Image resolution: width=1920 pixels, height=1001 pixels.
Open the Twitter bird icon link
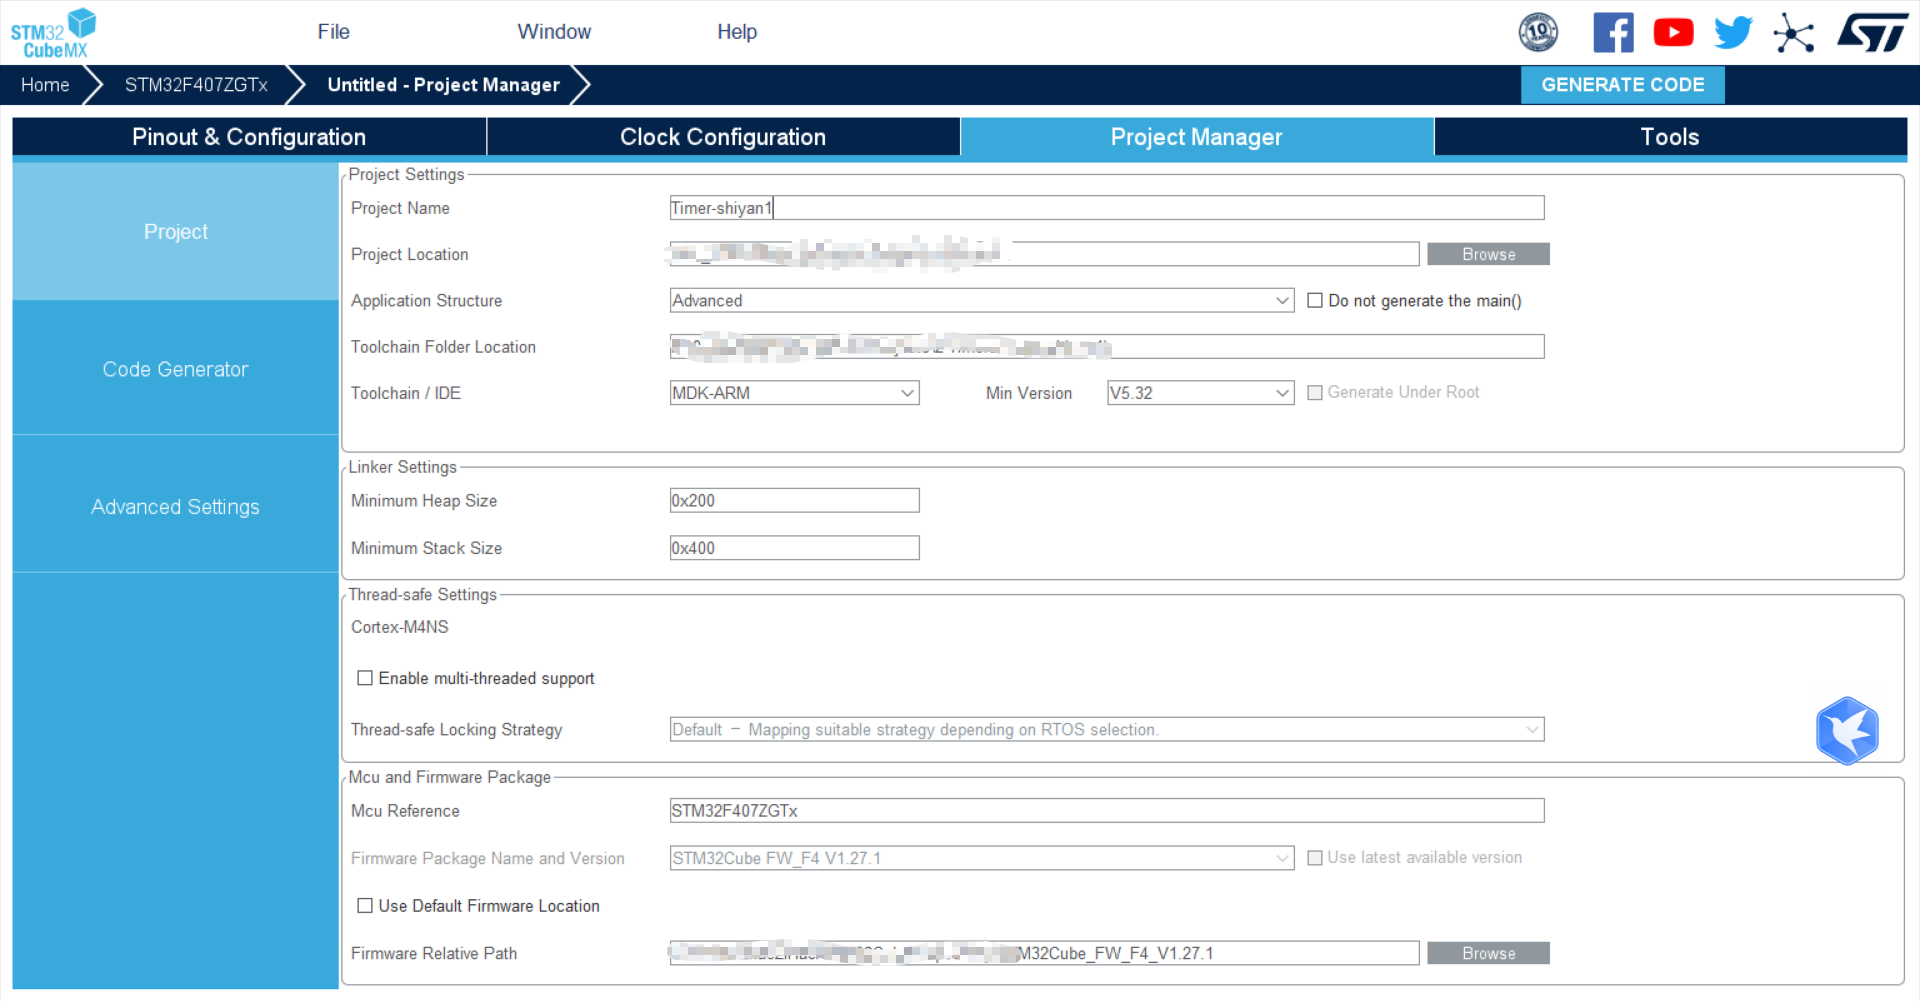coord(1733,32)
